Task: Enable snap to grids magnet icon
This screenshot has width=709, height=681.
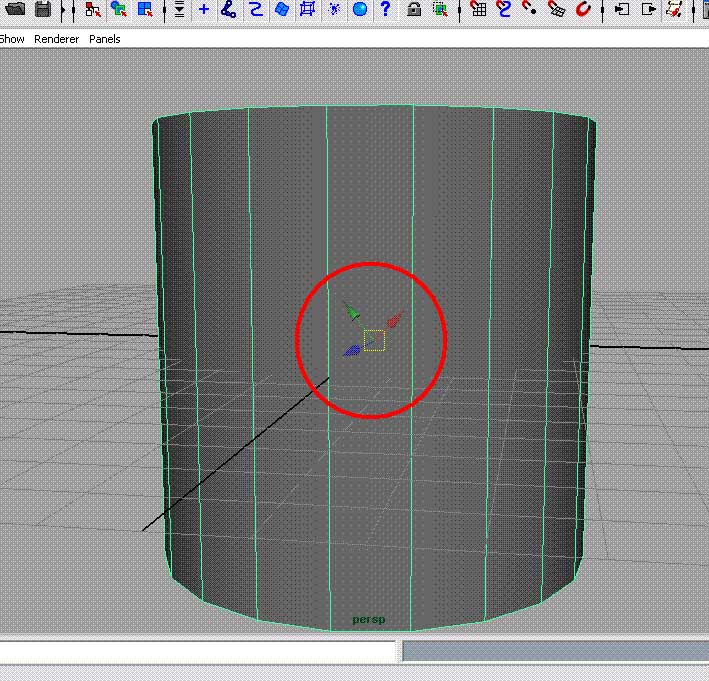Action: (479, 10)
